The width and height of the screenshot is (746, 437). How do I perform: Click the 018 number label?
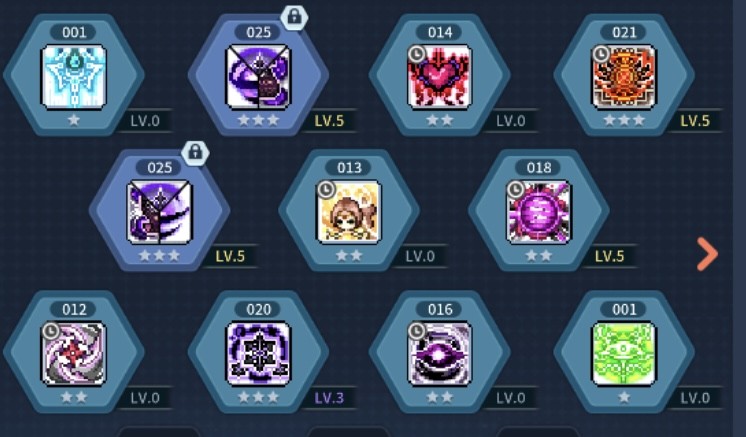point(539,167)
